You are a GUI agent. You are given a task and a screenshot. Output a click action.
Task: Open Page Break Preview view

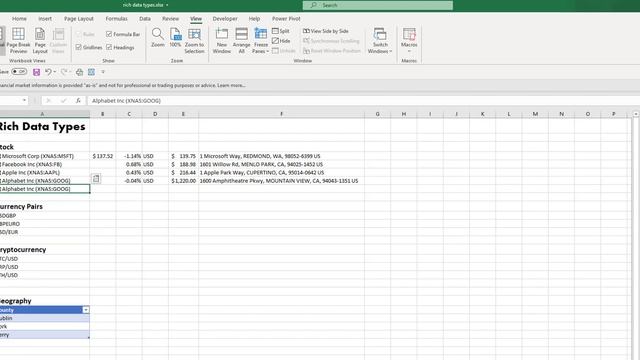[18, 40]
